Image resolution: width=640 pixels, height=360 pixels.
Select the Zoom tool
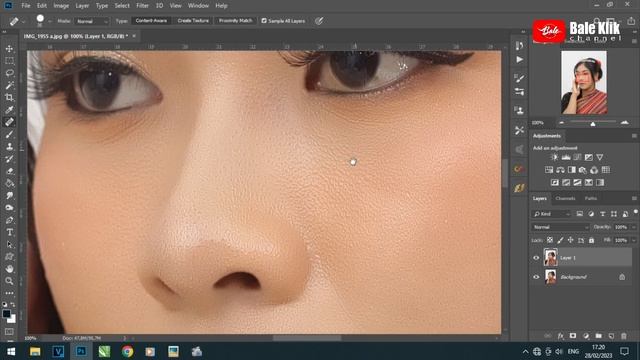9,281
